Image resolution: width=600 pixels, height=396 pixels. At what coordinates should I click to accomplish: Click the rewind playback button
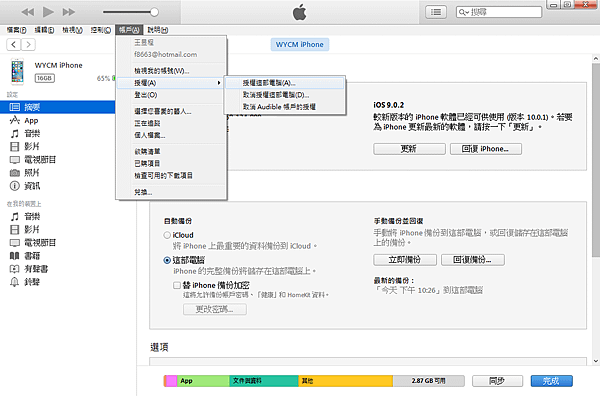tap(28, 12)
